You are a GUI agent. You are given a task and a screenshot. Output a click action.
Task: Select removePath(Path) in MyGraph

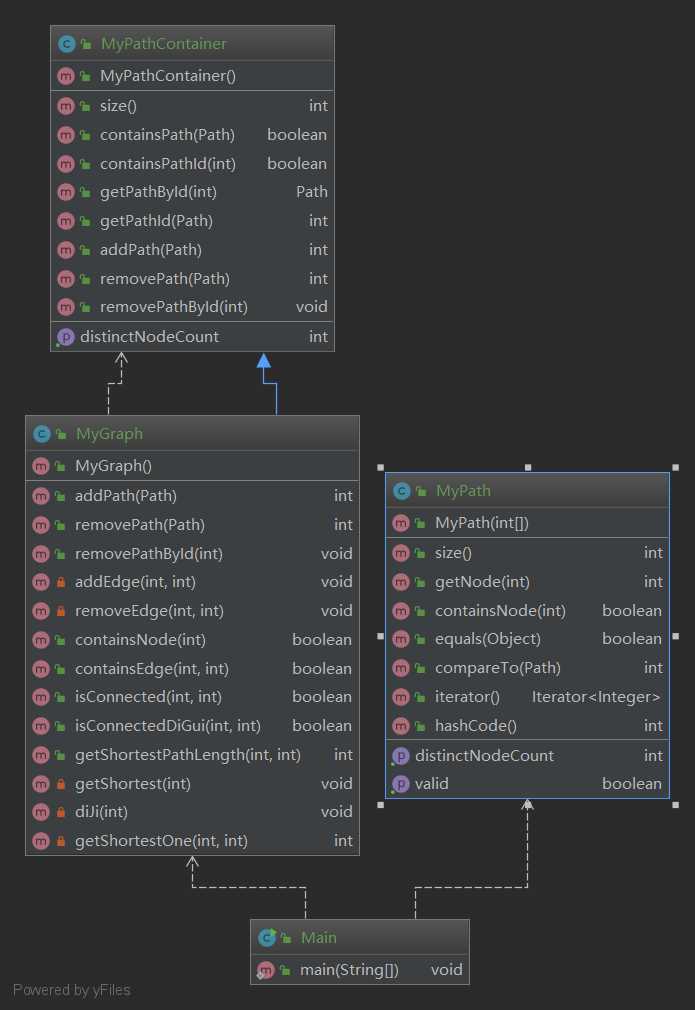coord(192,525)
